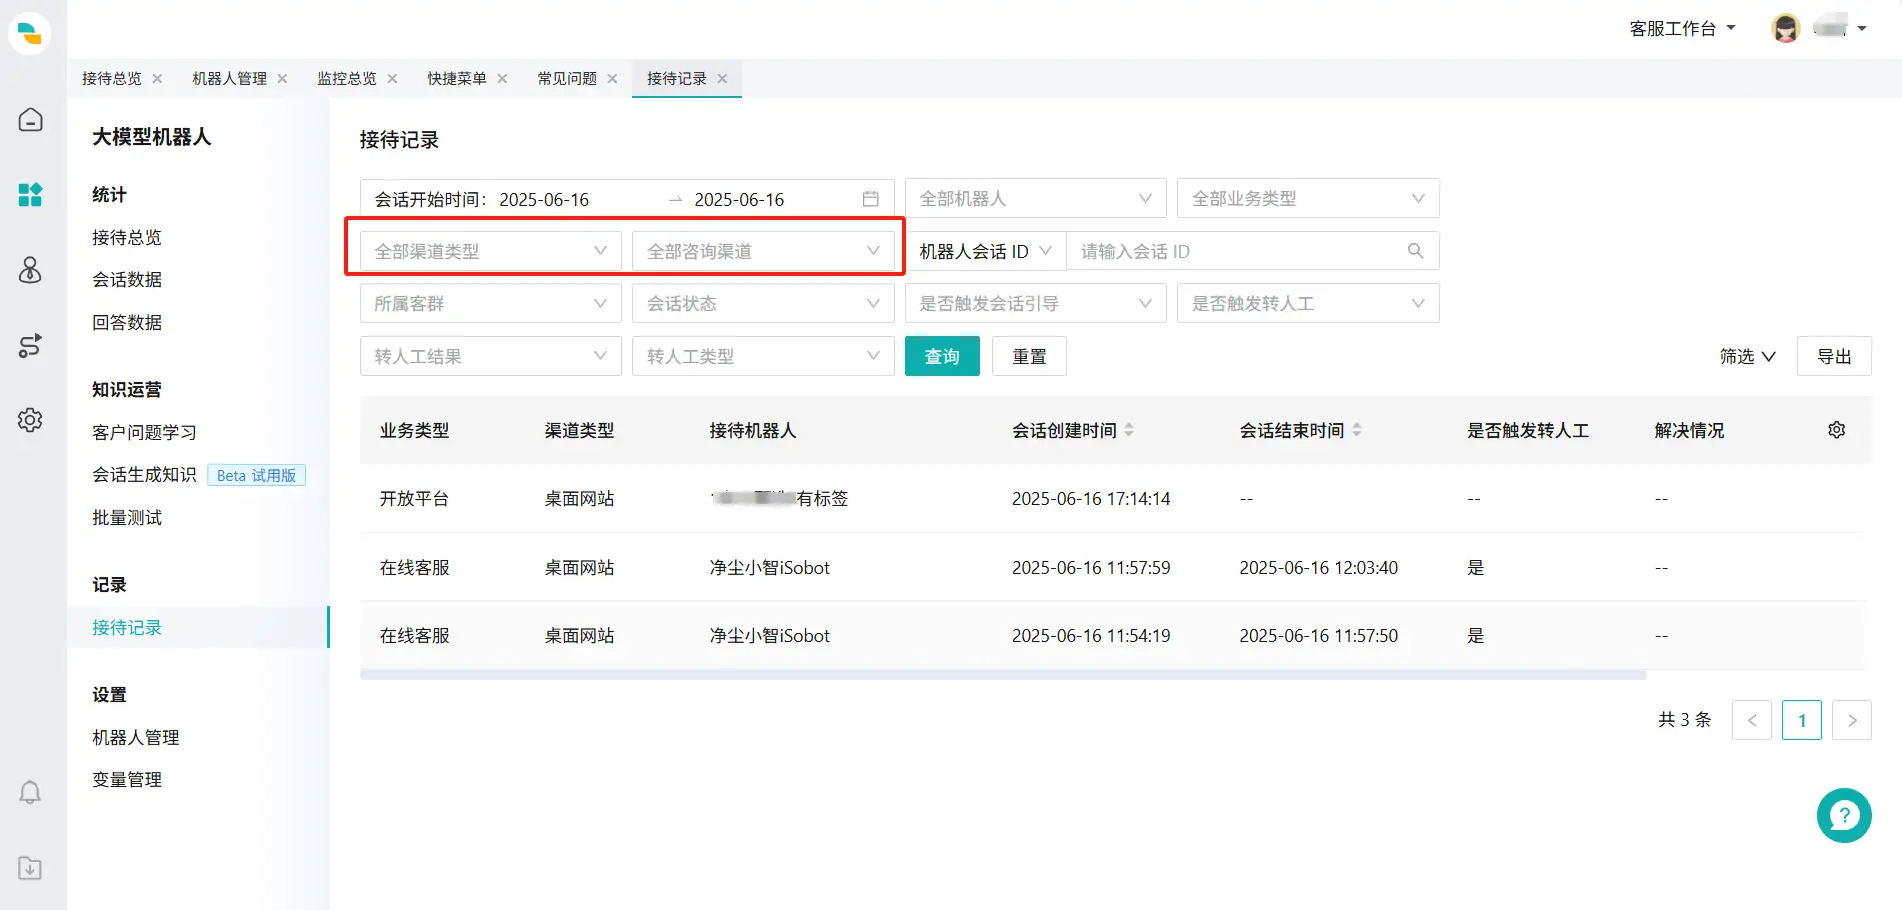Sort by 会话创建时间 column arrows

1129,430
